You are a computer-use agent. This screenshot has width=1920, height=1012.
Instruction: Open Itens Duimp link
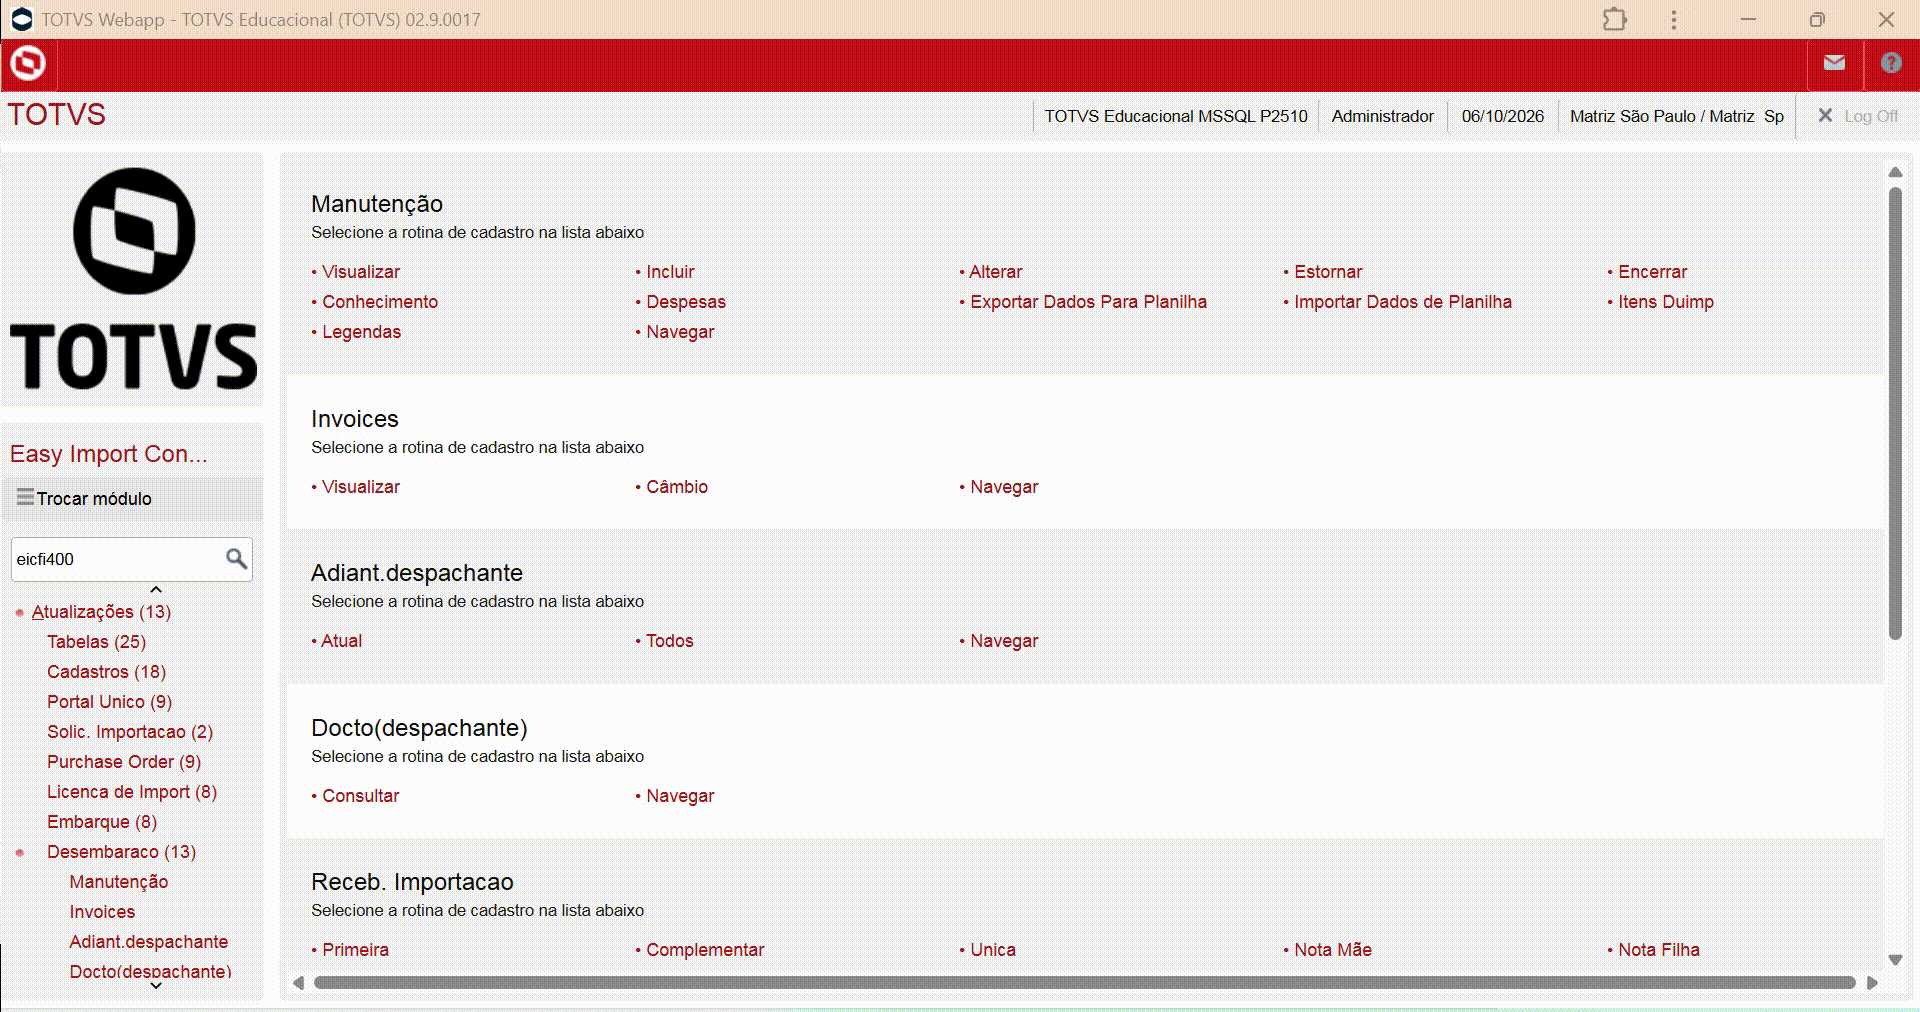[x=1666, y=302]
